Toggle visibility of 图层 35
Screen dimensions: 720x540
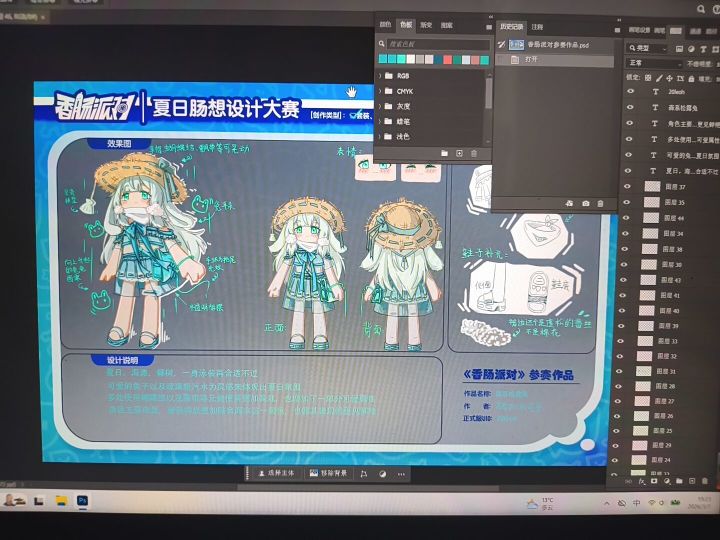pyautogui.click(x=627, y=202)
